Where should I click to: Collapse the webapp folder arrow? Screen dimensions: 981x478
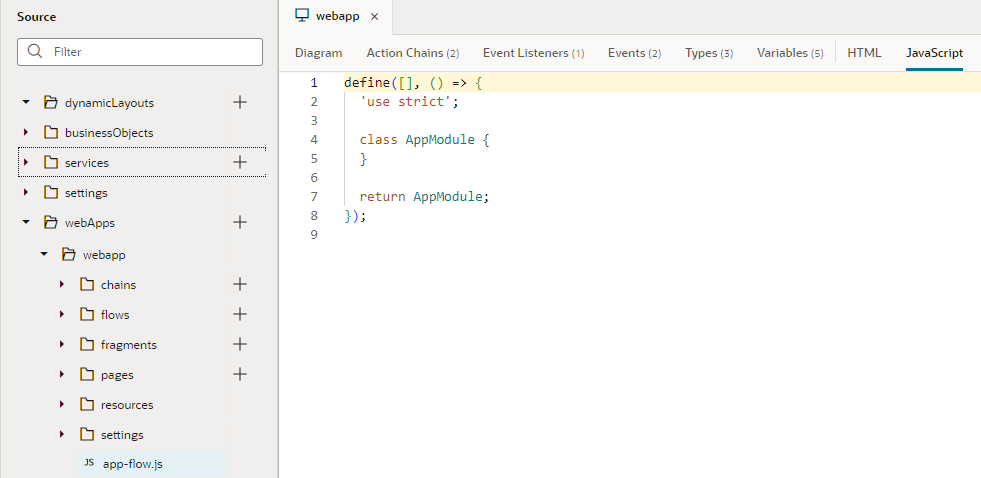(44, 254)
